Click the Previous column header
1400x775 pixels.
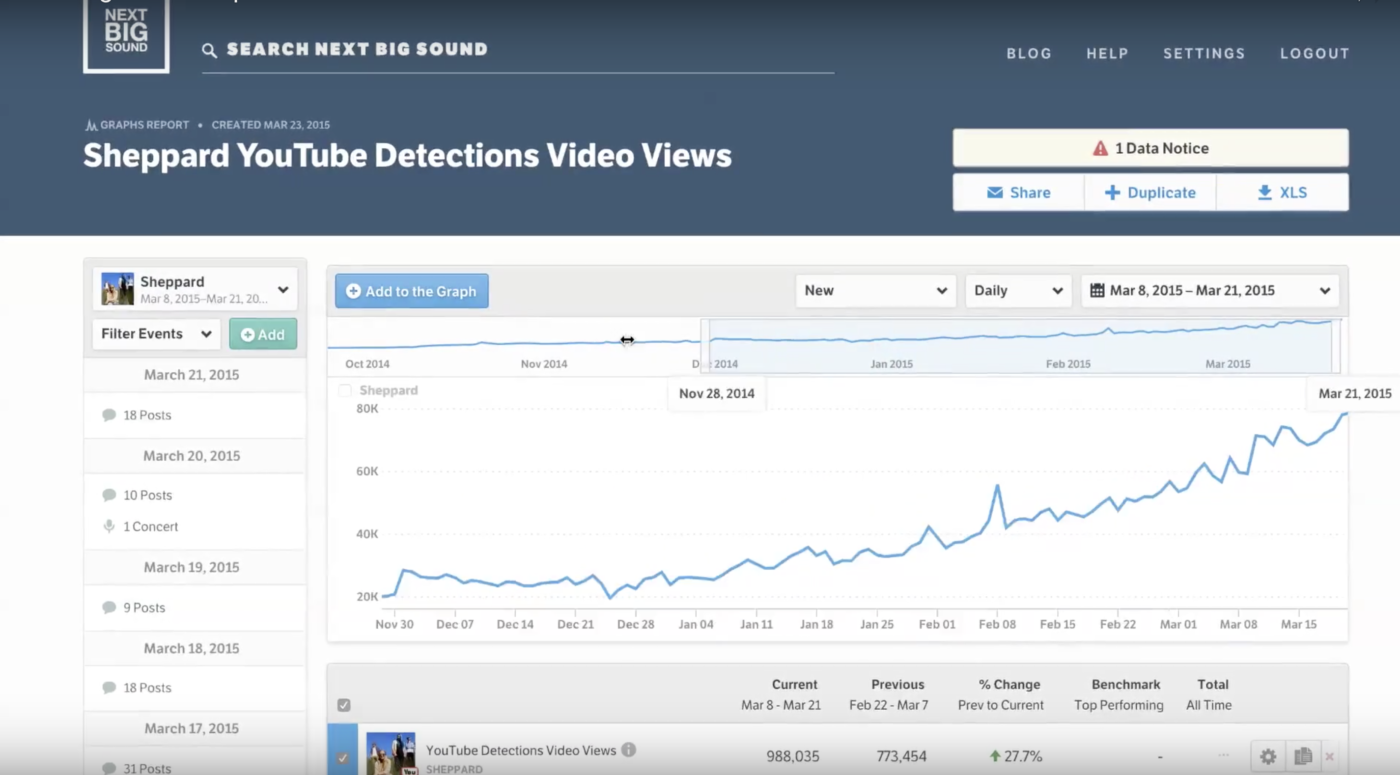tap(889, 695)
